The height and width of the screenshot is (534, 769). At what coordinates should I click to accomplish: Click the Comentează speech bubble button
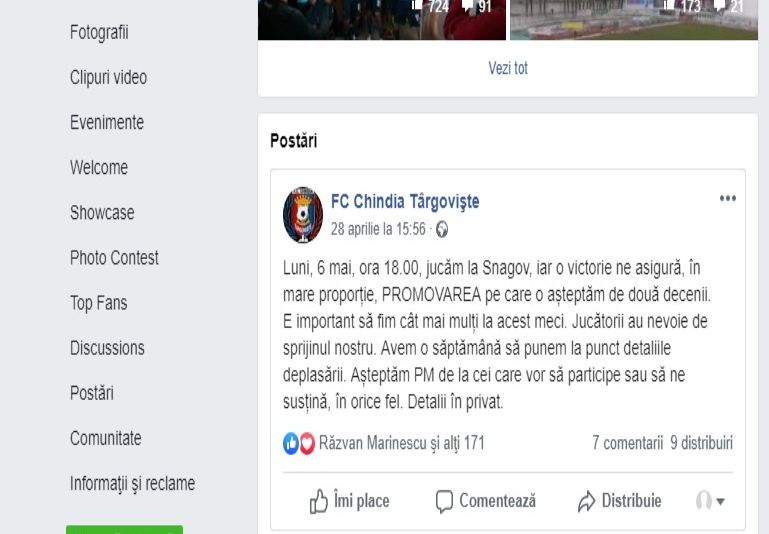click(x=486, y=501)
